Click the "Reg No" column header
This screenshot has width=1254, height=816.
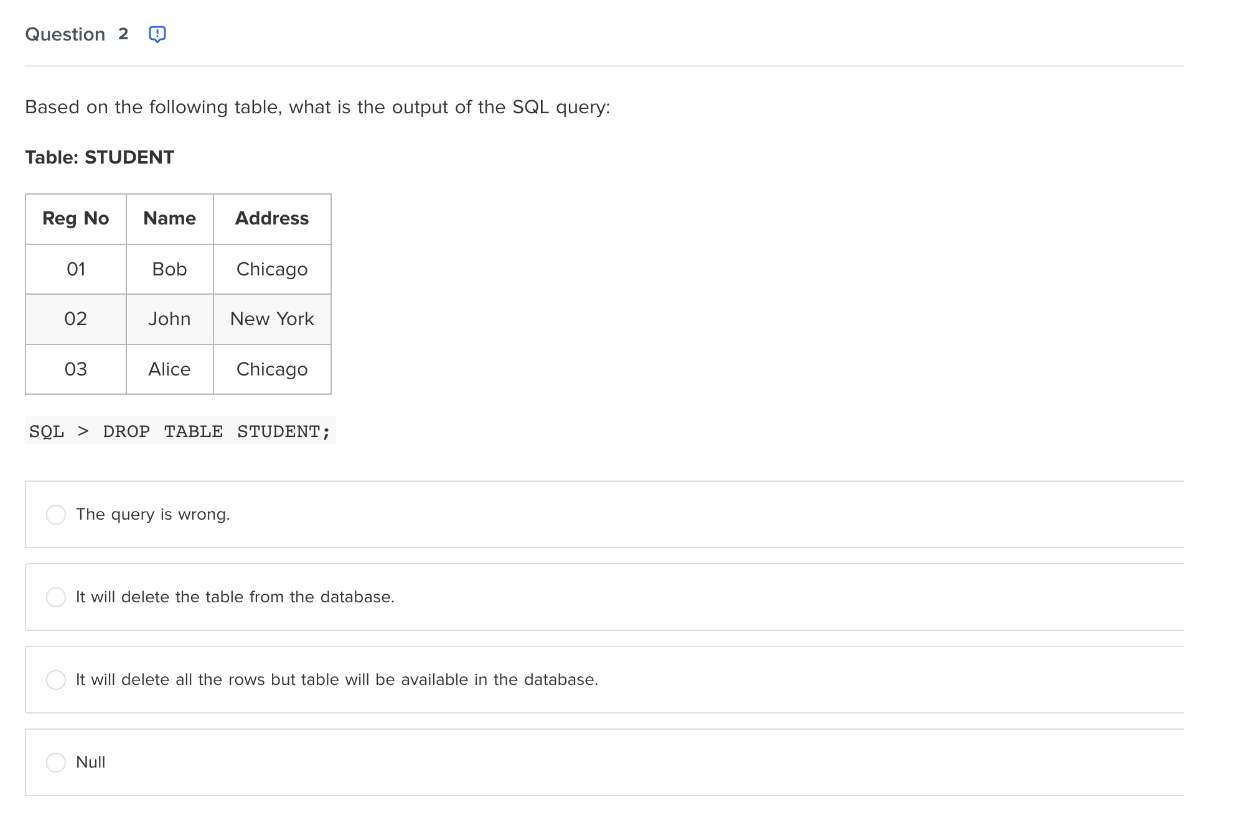[76, 219]
